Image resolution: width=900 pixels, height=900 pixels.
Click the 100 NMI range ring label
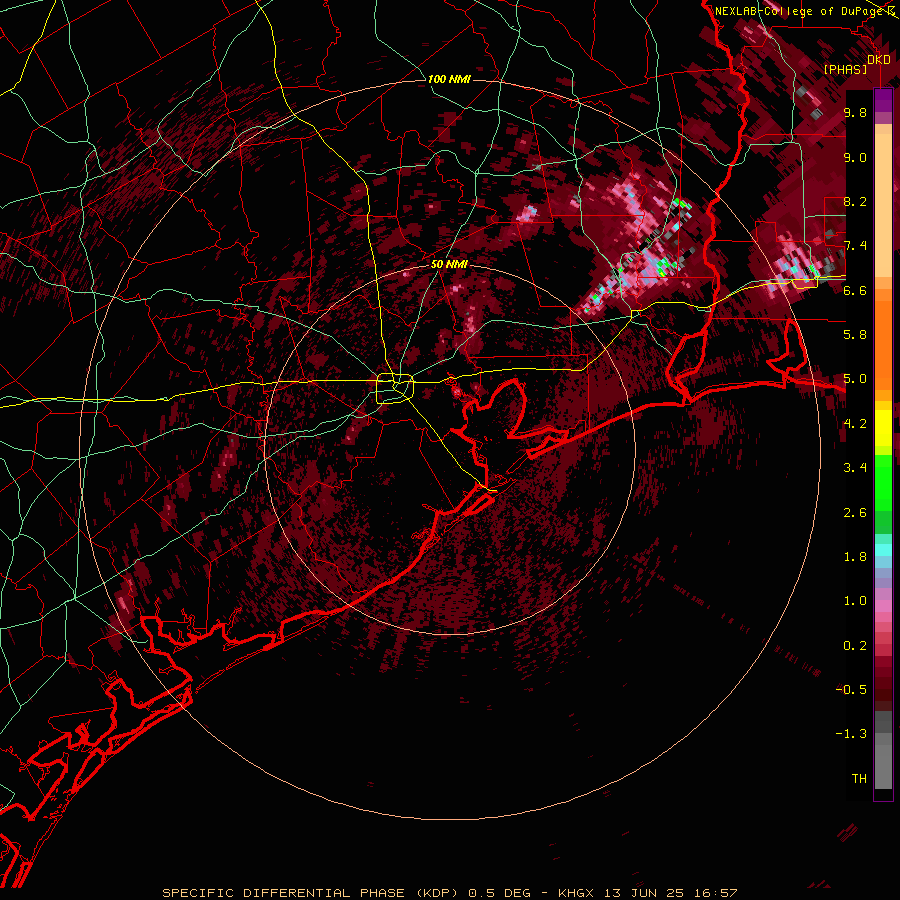(449, 79)
